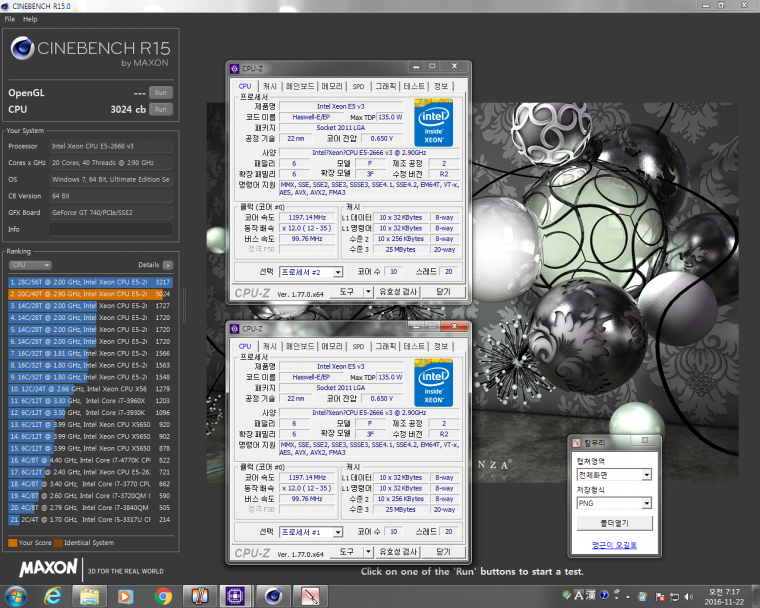Select your score row 20C/40T at 3024

click(x=90, y=294)
